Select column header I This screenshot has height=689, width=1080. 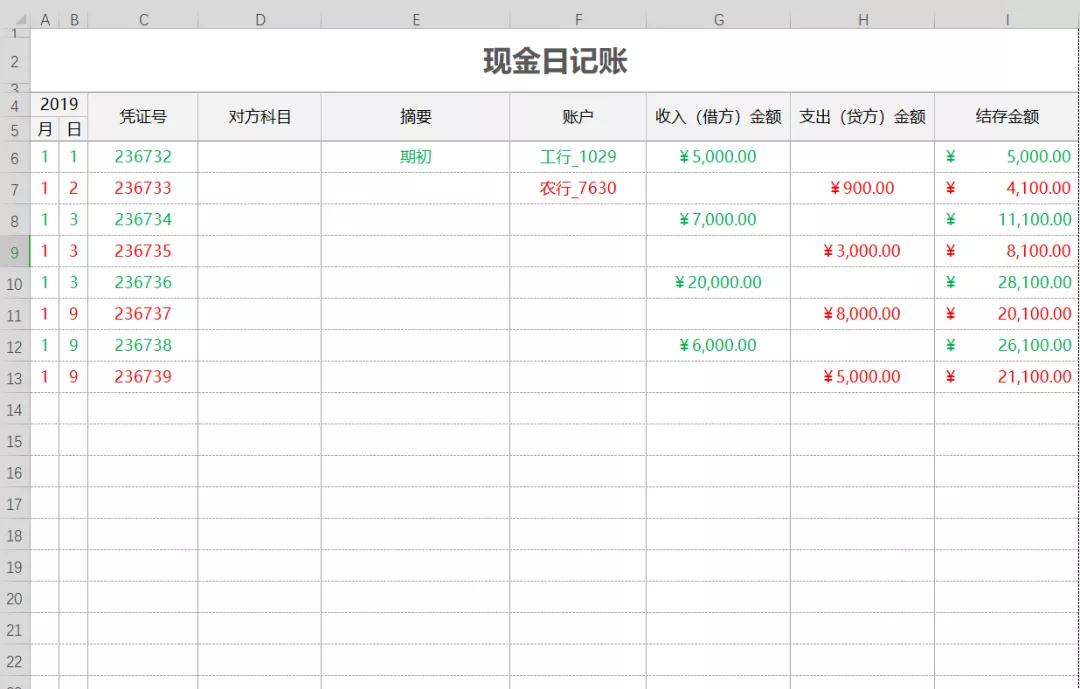[1008, 18]
